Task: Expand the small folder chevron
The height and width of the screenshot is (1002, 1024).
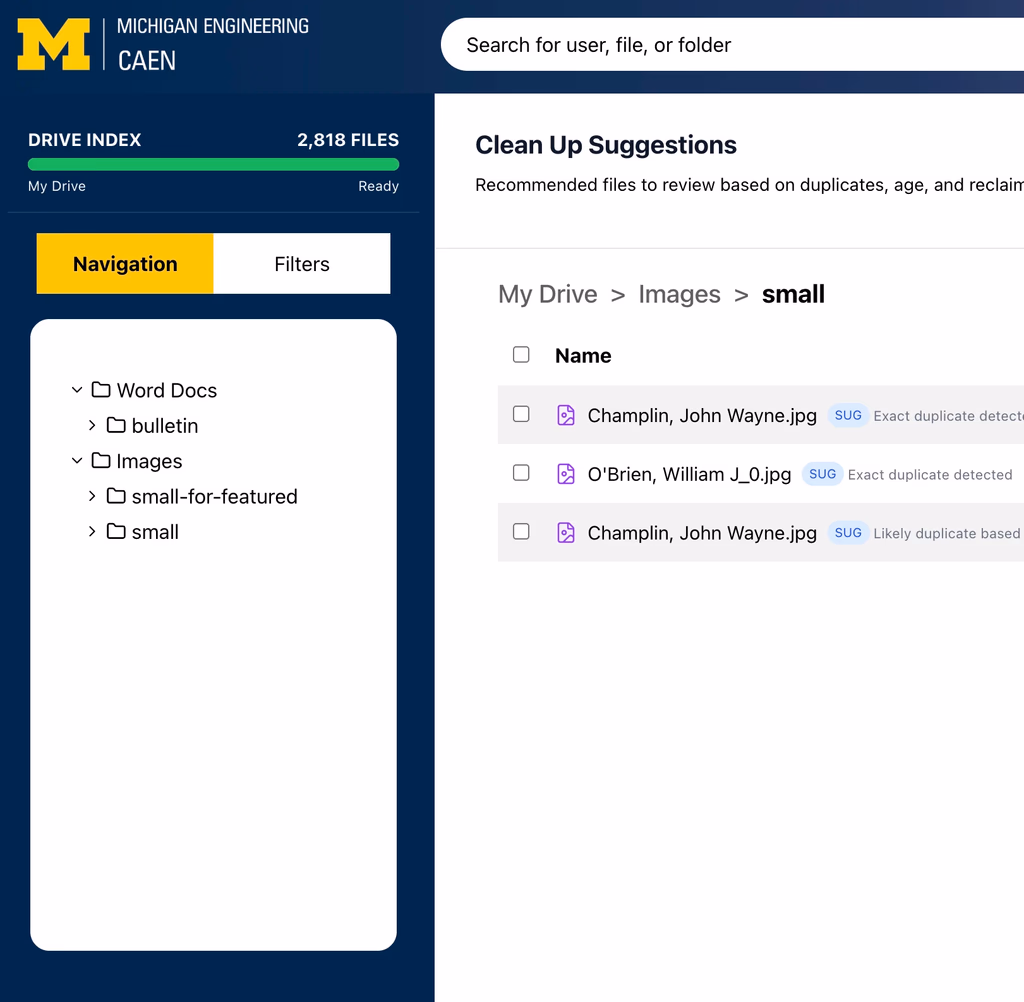Action: [92, 531]
